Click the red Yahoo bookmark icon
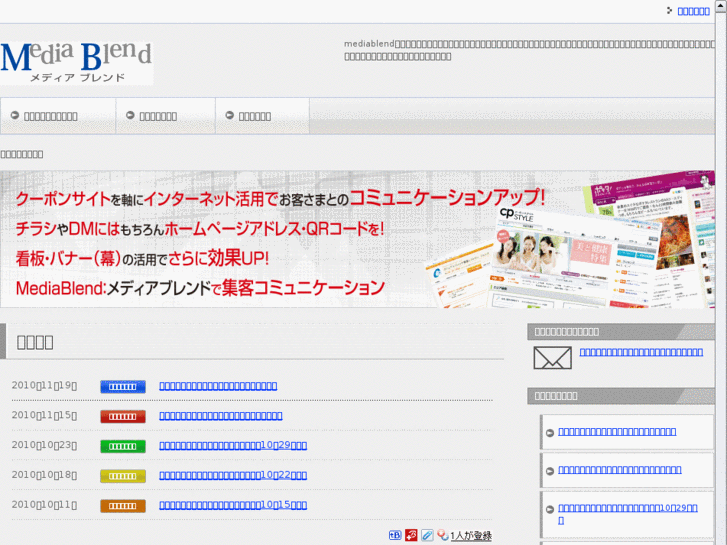 pos(411,535)
